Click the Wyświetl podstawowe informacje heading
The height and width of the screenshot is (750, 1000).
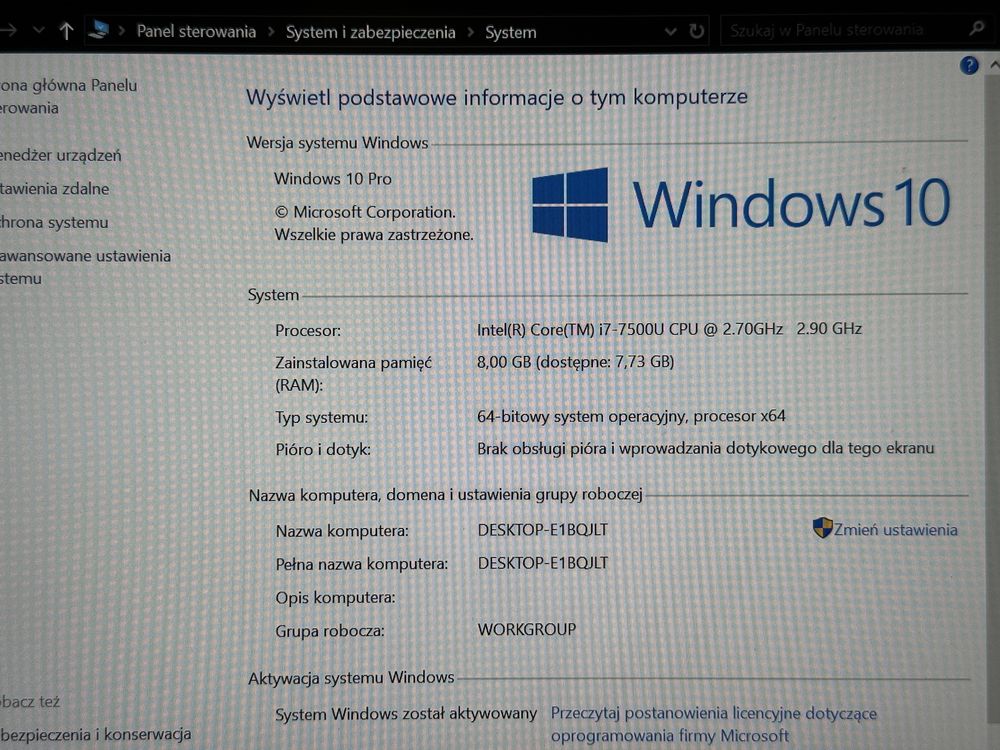[497, 98]
